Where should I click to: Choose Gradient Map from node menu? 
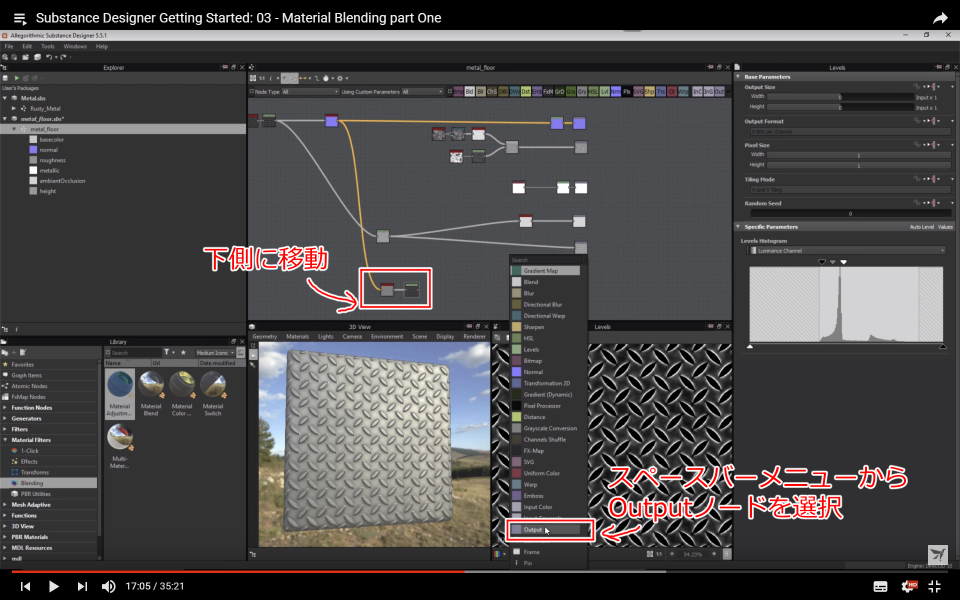(546, 271)
